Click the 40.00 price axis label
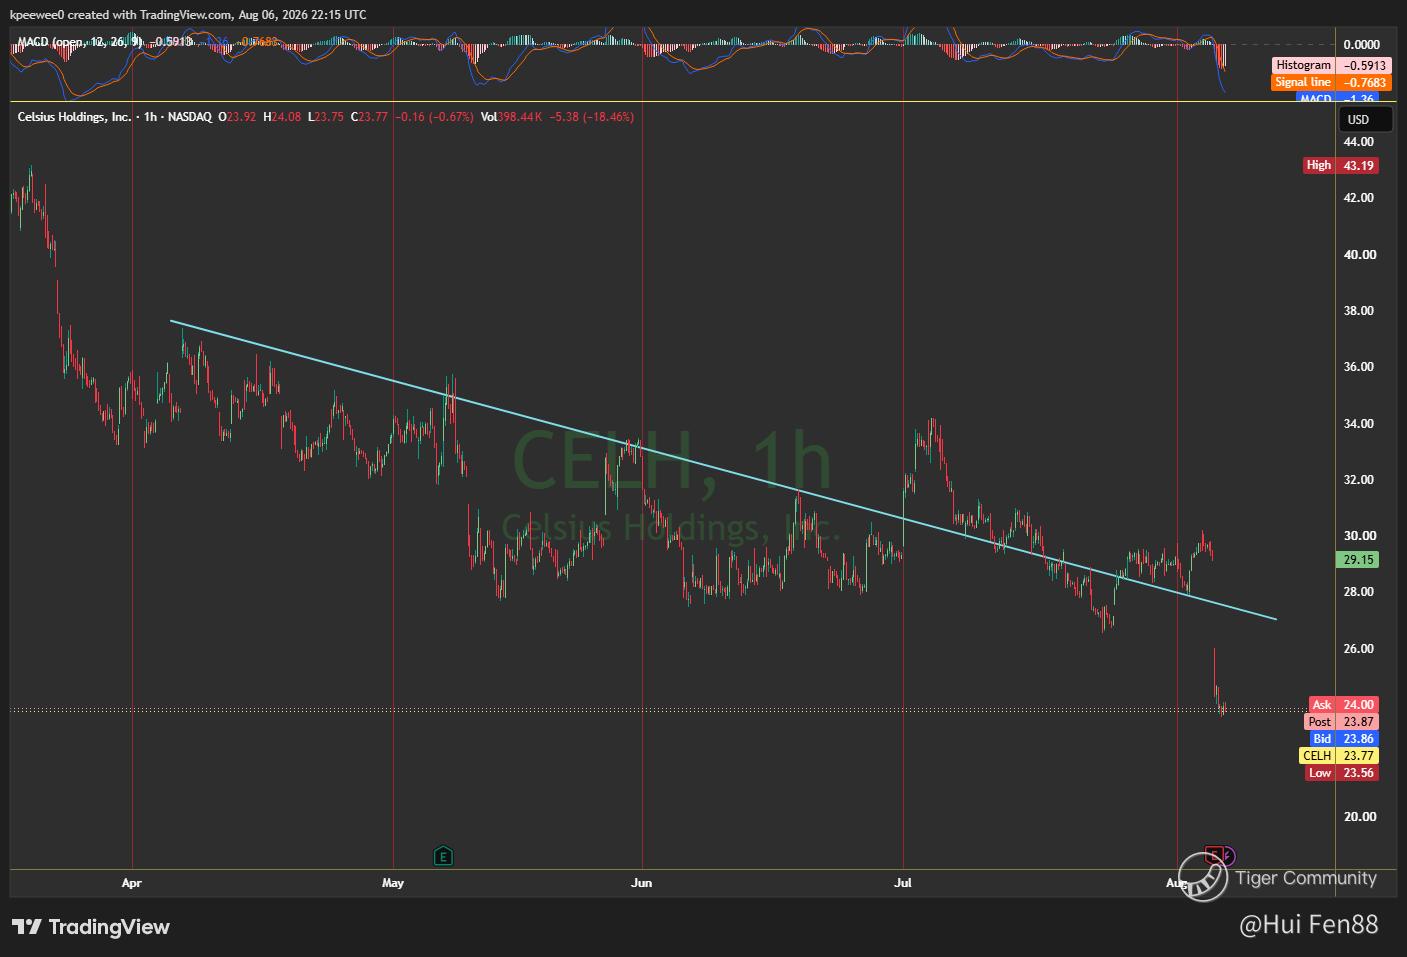The image size is (1407, 957). [1359, 255]
